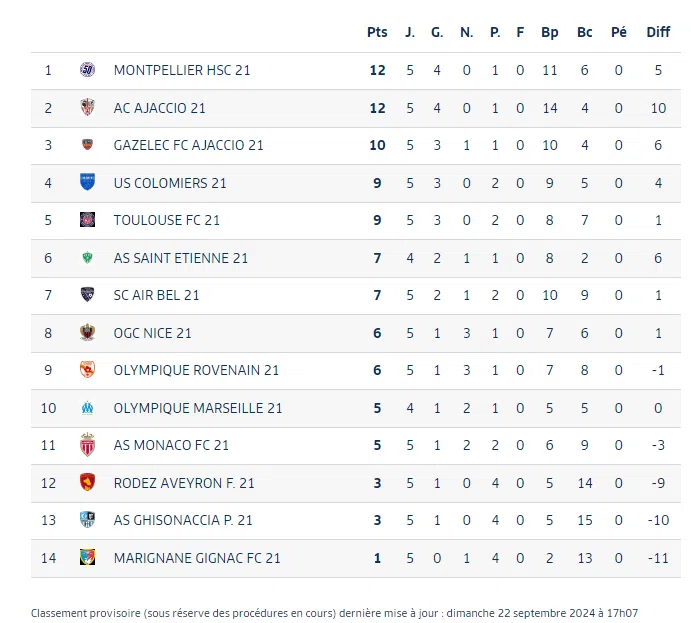Click the Olympique Marseille 21 logo
Screen dimensions: 691x623
(87, 408)
